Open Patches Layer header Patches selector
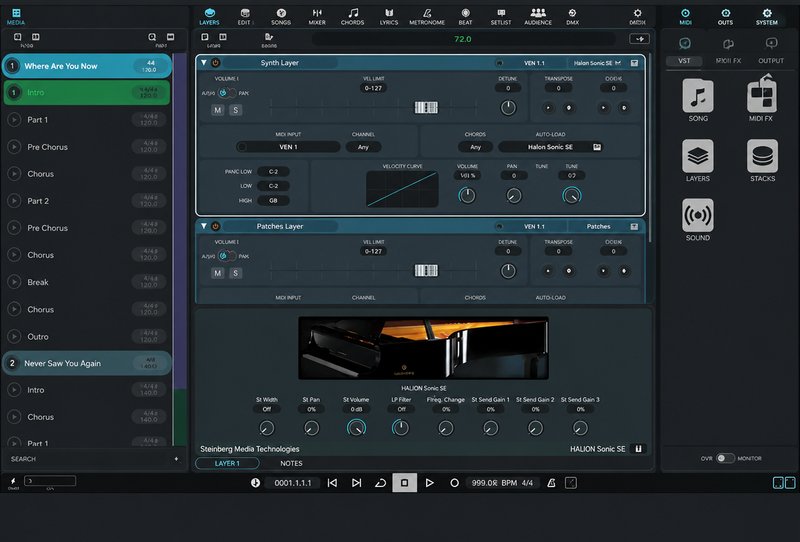The height and width of the screenshot is (542, 800). click(598, 226)
